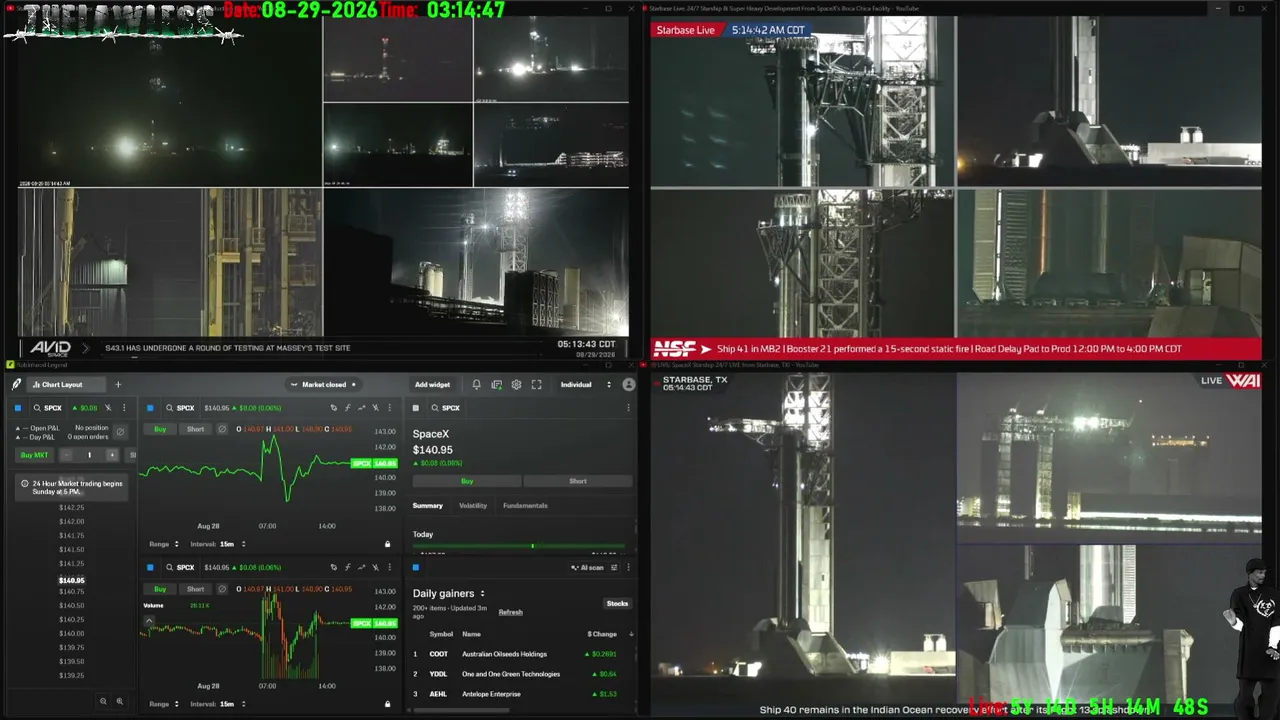Screen dimensions: 1280x720
Task: Increase order quantity with plus button
Action: point(112,455)
